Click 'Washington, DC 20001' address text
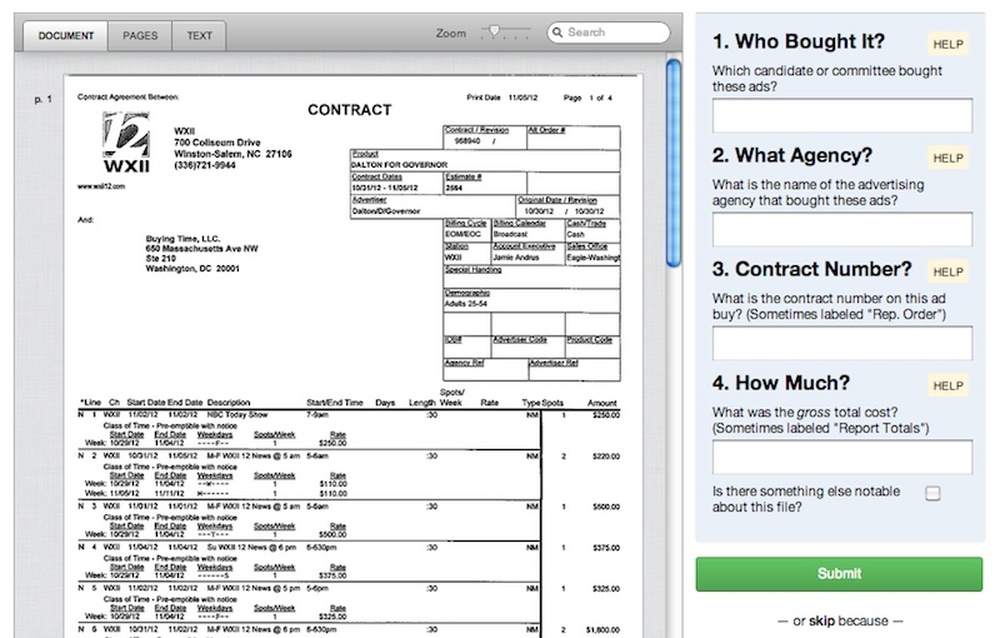Viewport: 1000px width, 638px height. [192, 269]
